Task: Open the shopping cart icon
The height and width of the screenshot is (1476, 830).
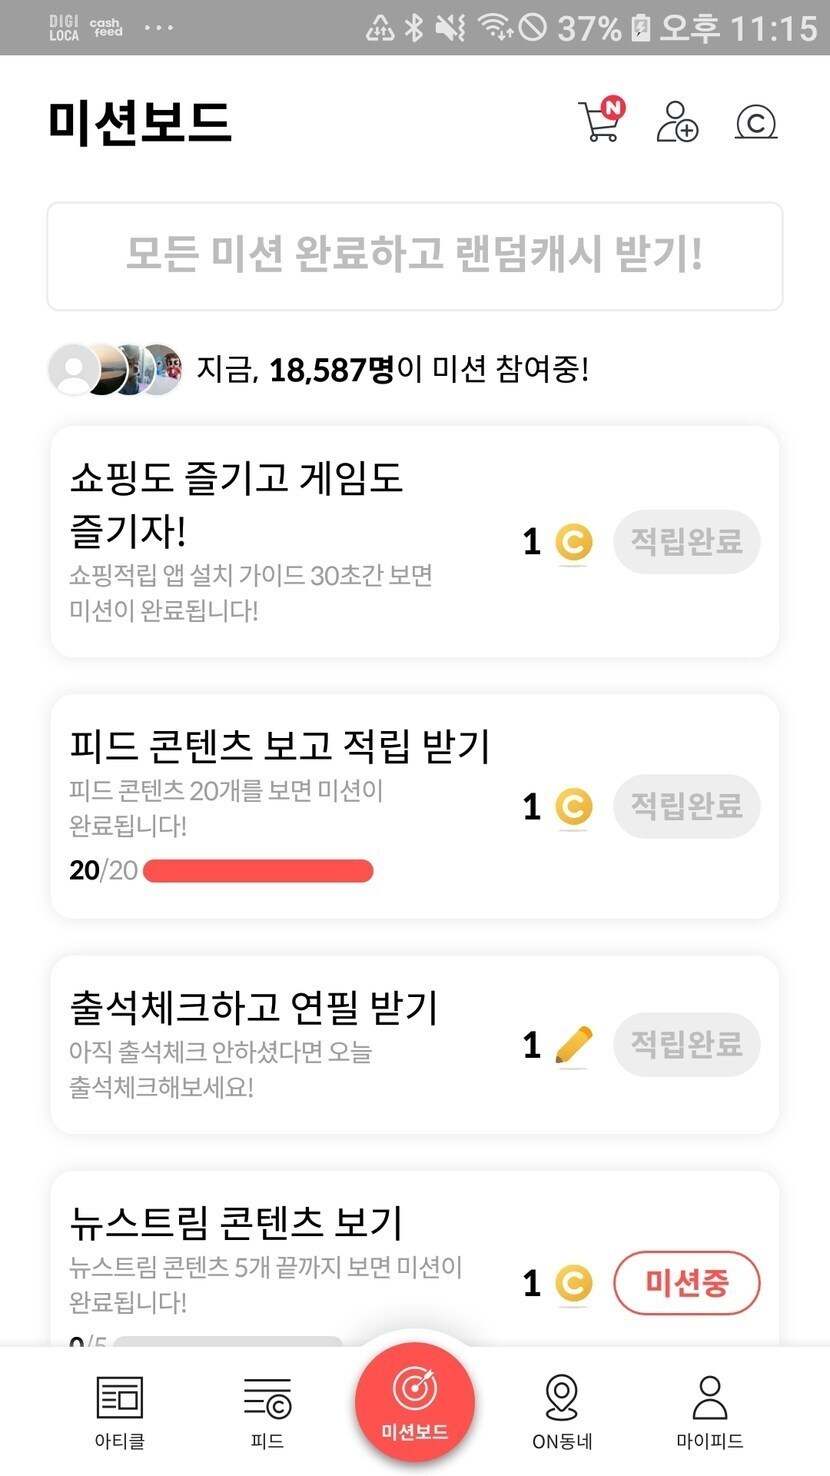Action: pyautogui.click(x=600, y=123)
